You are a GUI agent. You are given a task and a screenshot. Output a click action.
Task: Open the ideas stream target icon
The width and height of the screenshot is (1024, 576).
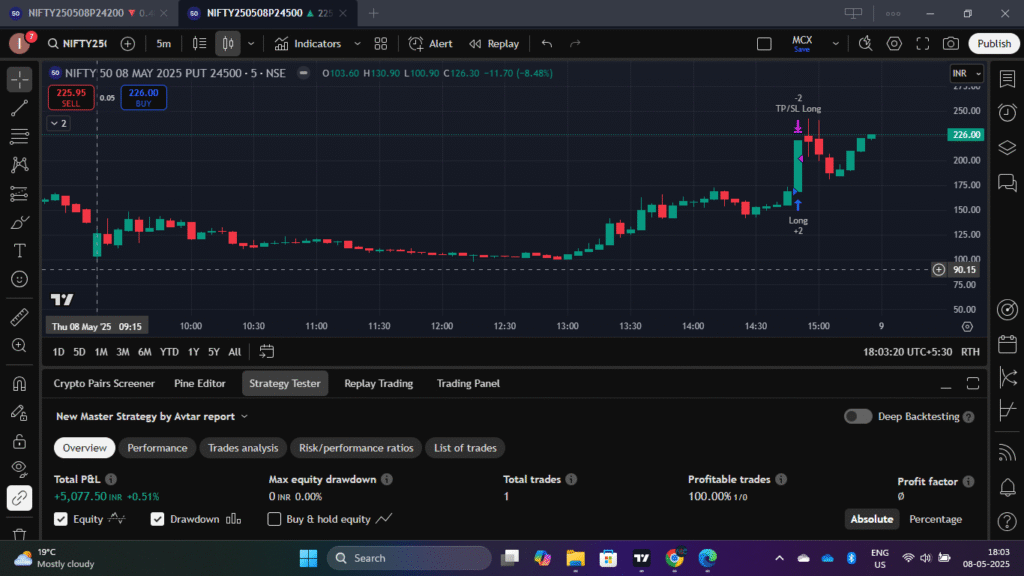[1007, 310]
